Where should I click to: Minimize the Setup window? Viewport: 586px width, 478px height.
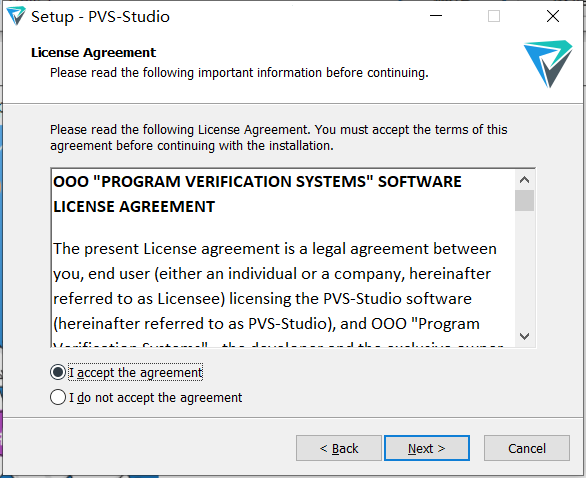(436, 16)
